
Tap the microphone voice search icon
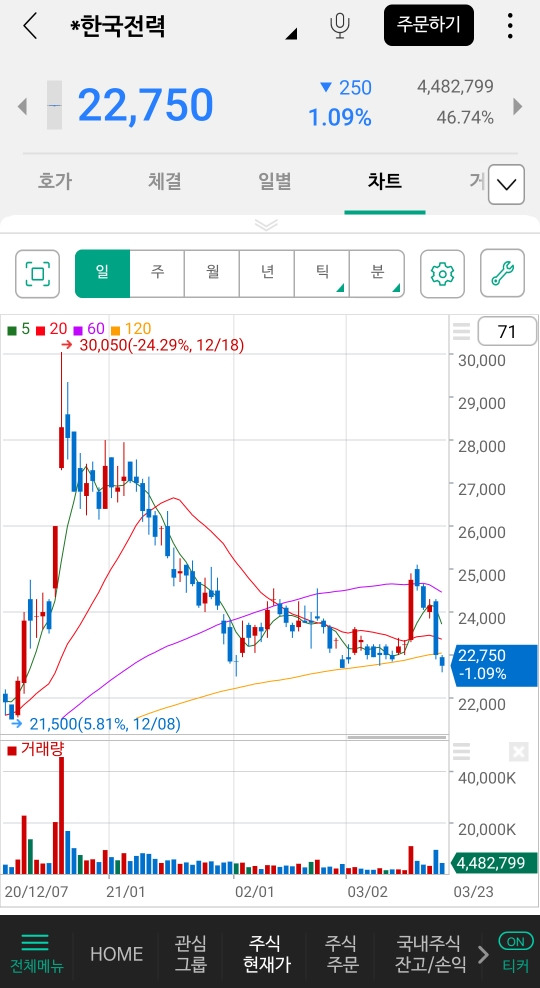[340, 26]
